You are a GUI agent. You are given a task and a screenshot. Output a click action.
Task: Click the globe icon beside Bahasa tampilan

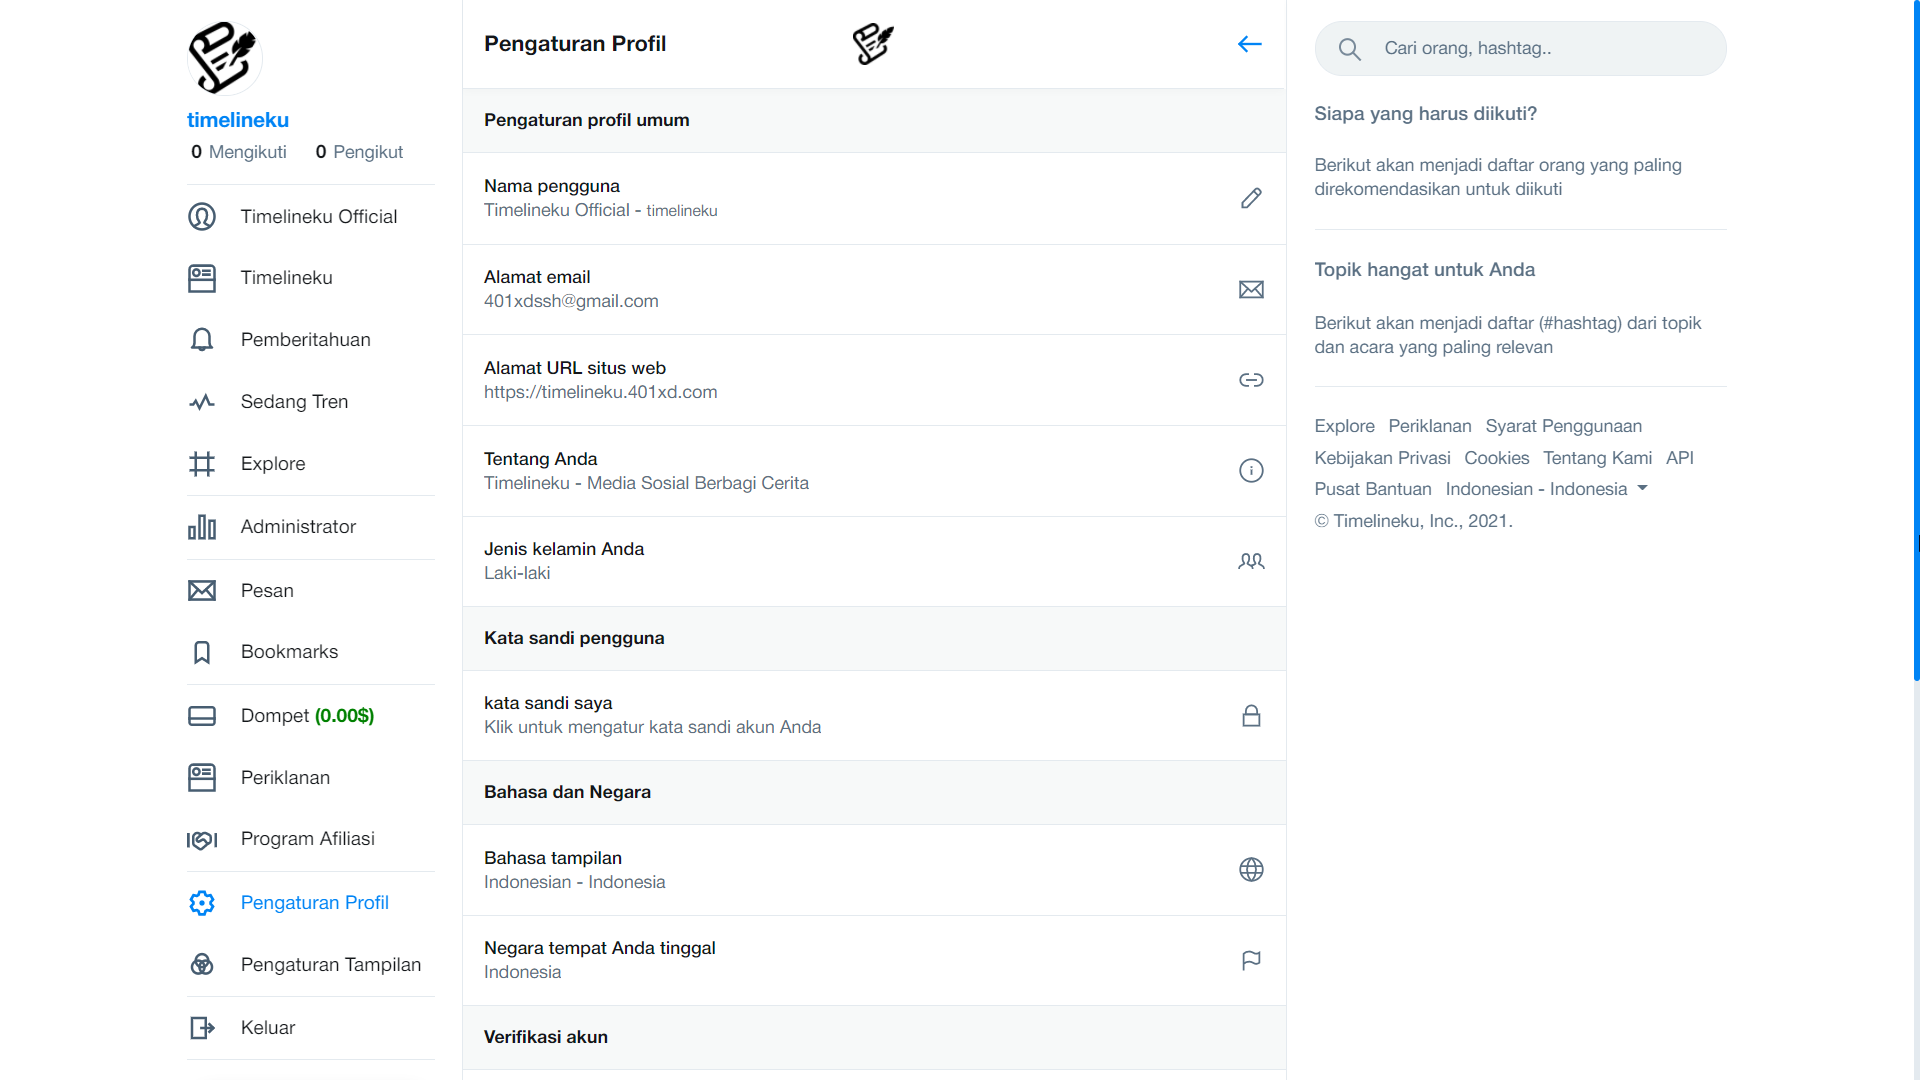[x=1251, y=869]
